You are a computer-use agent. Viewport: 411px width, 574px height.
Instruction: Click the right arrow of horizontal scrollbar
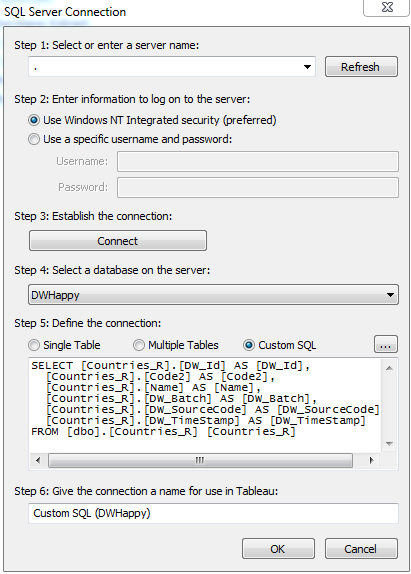pos(372,460)
